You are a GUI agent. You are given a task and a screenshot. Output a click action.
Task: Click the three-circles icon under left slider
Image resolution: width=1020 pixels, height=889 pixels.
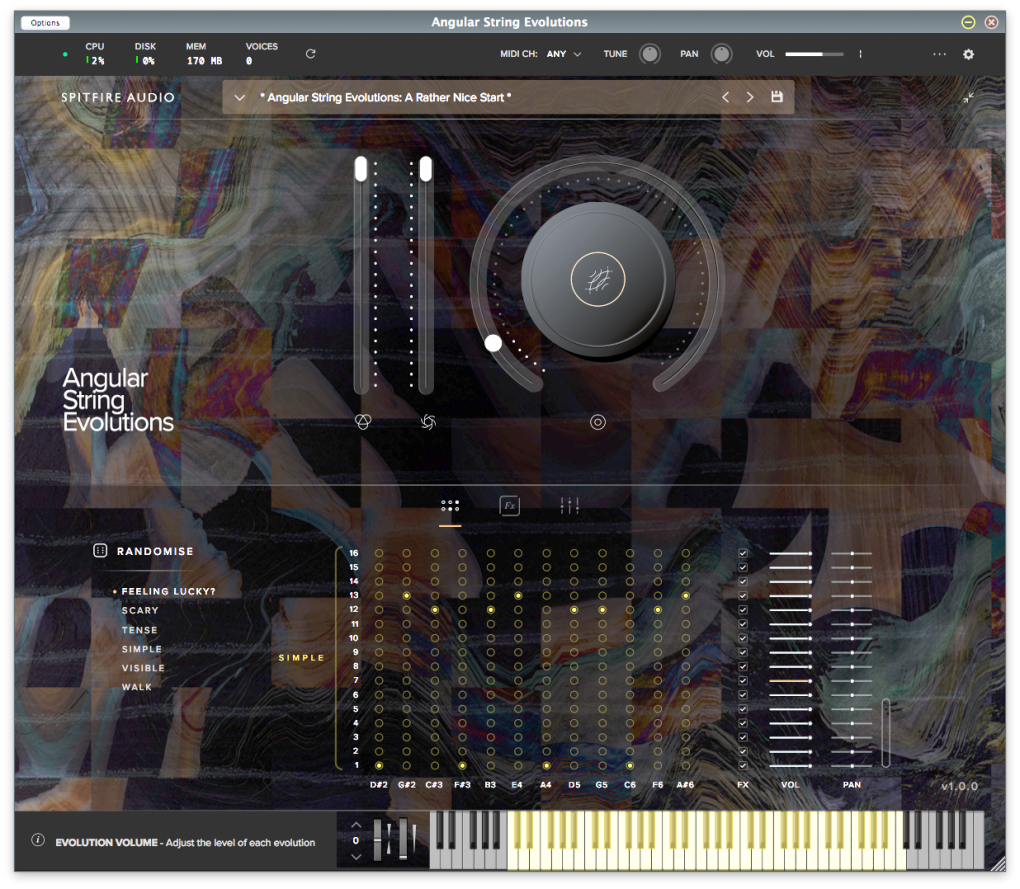click(x=363, y=422)
